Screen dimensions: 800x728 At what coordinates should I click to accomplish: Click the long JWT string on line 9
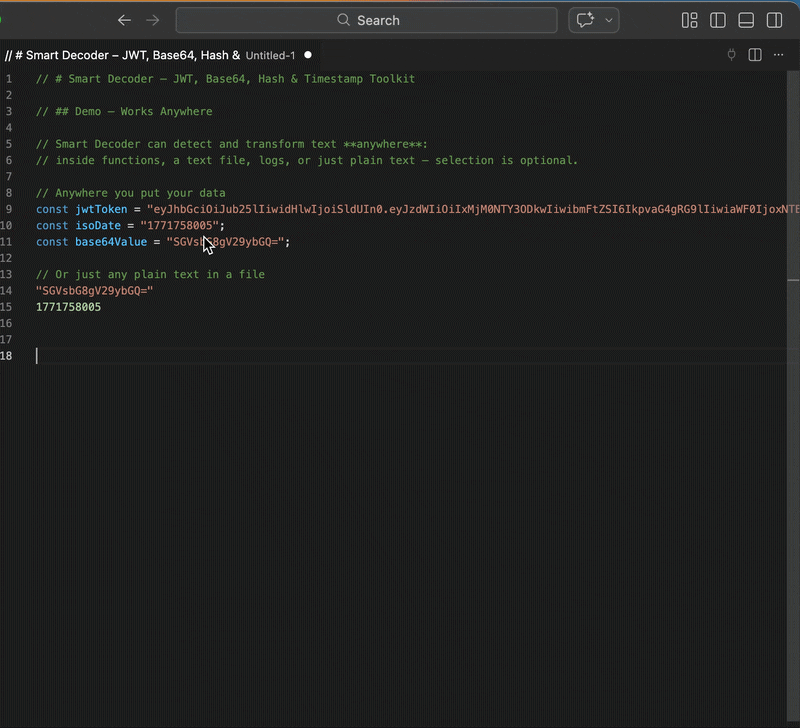[x=473, y=209]
